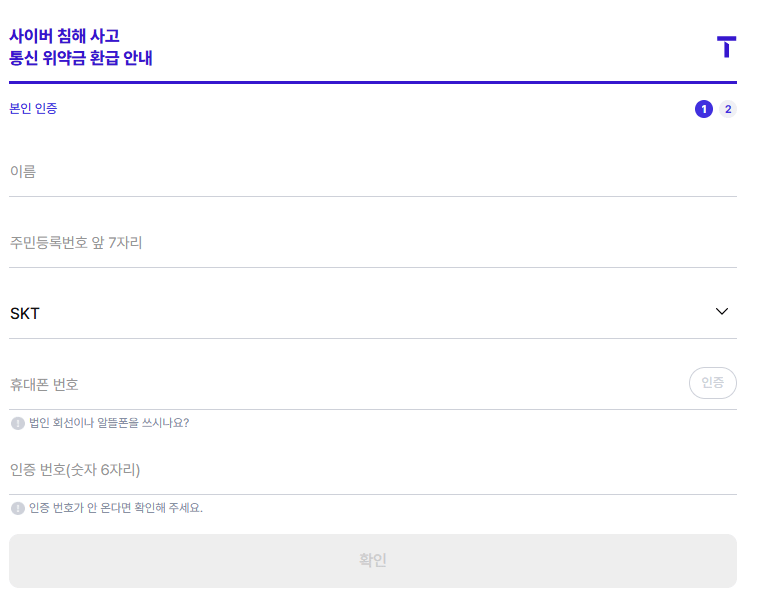Expand the carrier chevron arrow

click(x=723, y=312)
